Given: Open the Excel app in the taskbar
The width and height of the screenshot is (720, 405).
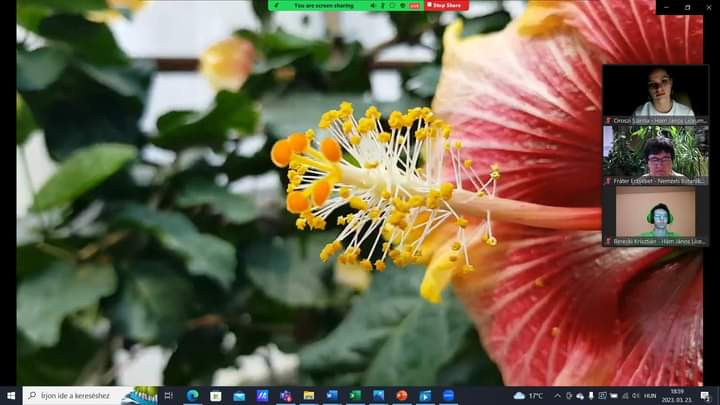Looking at the screenshot, I should [355, 396].
